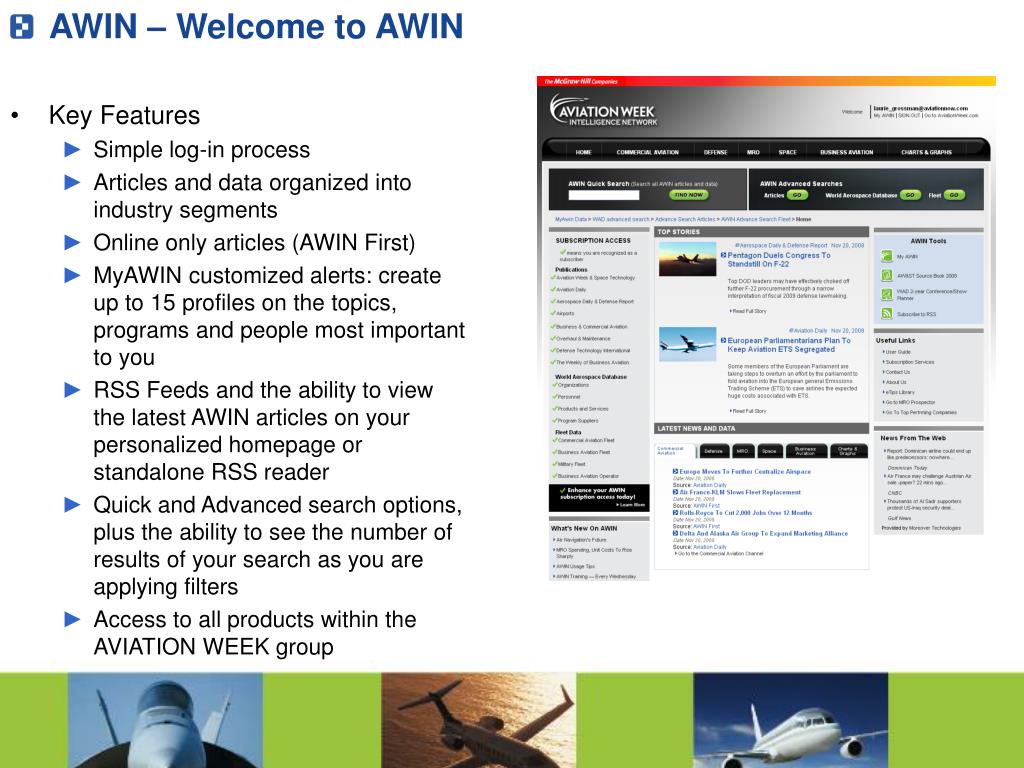1024x768 pixels.
Task: Open About Us under Useful Links
Action: 895,382
